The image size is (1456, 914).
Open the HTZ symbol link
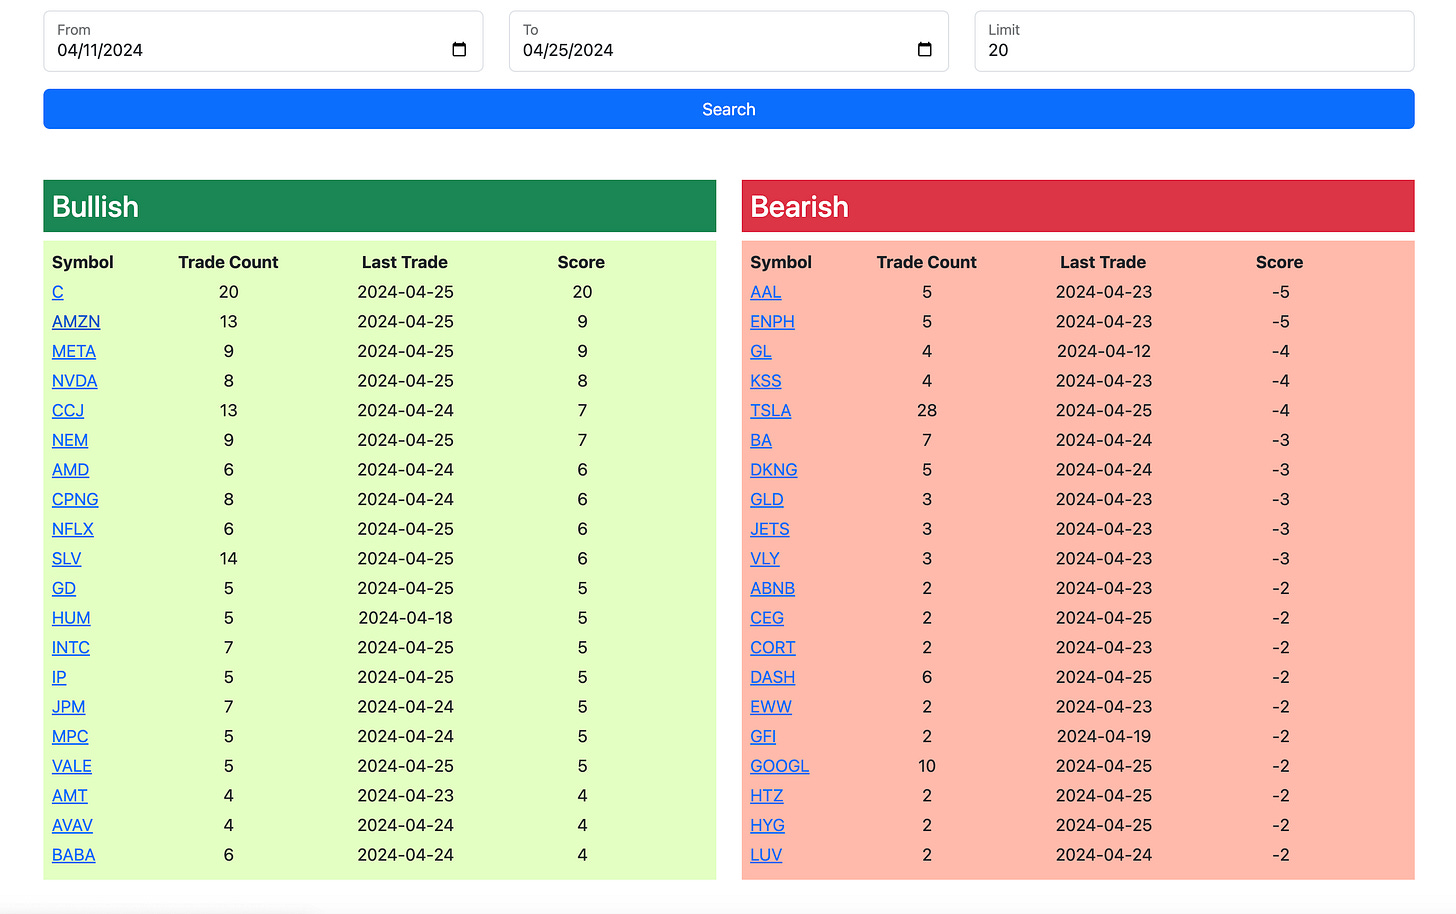pyautogui.click(x=767, y=796)
